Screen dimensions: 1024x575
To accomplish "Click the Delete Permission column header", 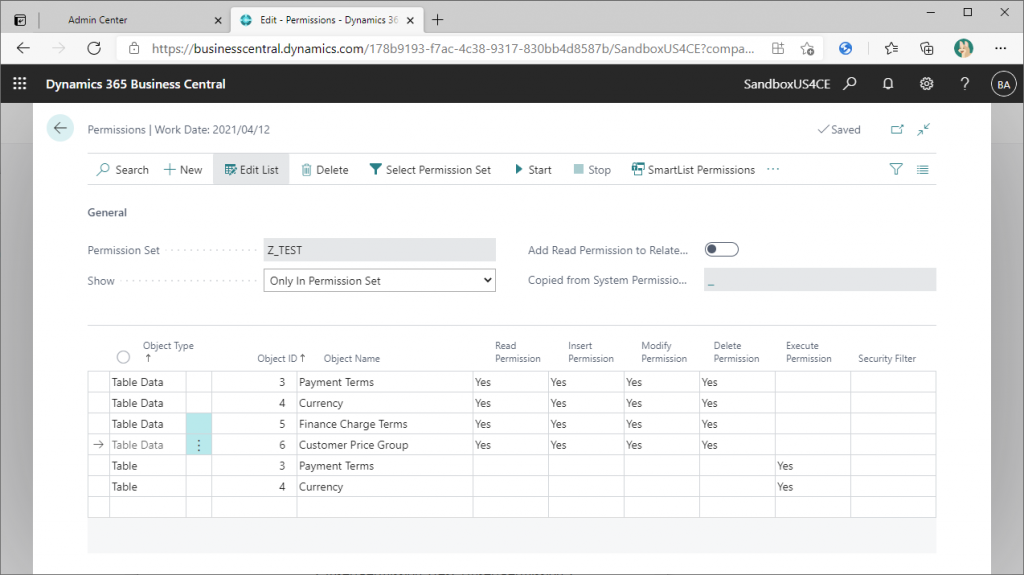I will pyautogui.click(x=736, y=352).
